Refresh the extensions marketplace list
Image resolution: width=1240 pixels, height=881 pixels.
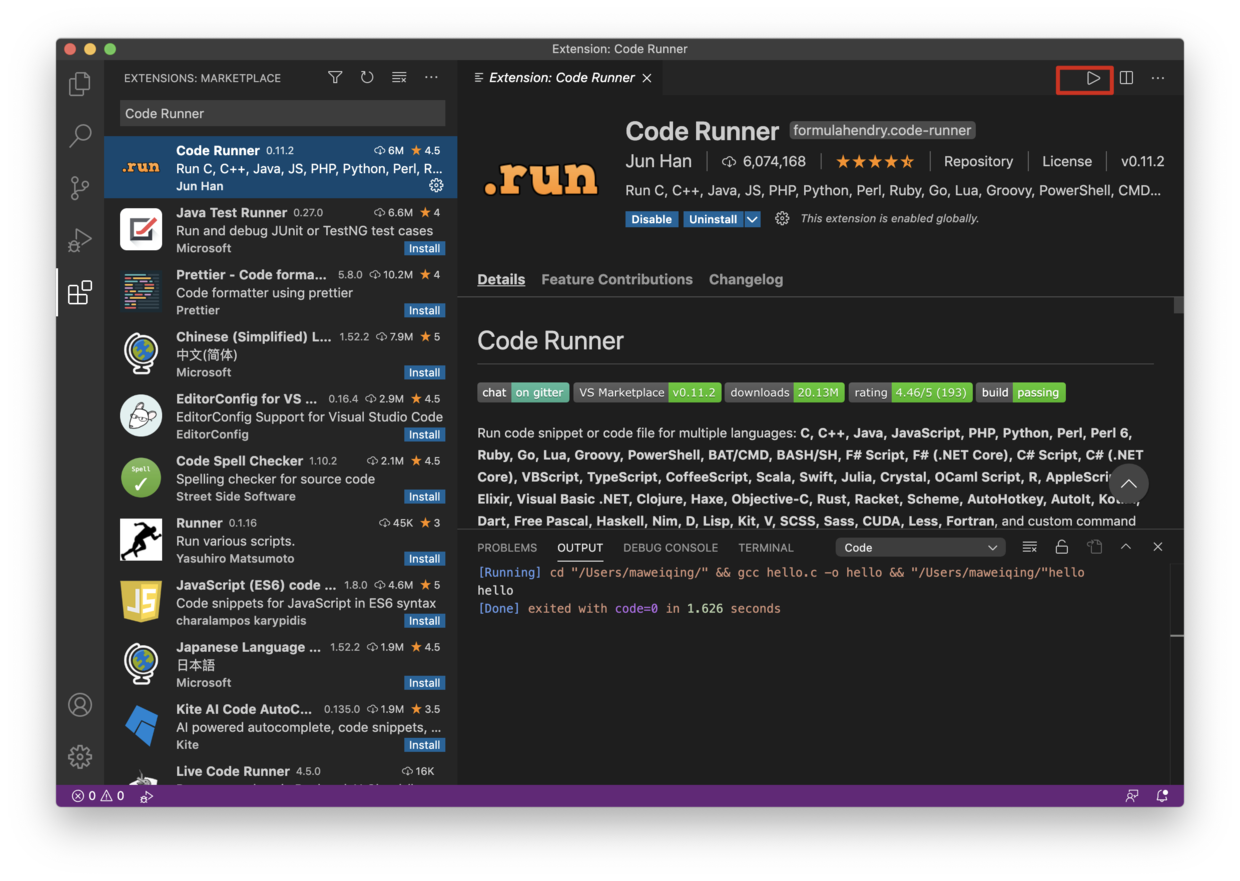(367, 78)
